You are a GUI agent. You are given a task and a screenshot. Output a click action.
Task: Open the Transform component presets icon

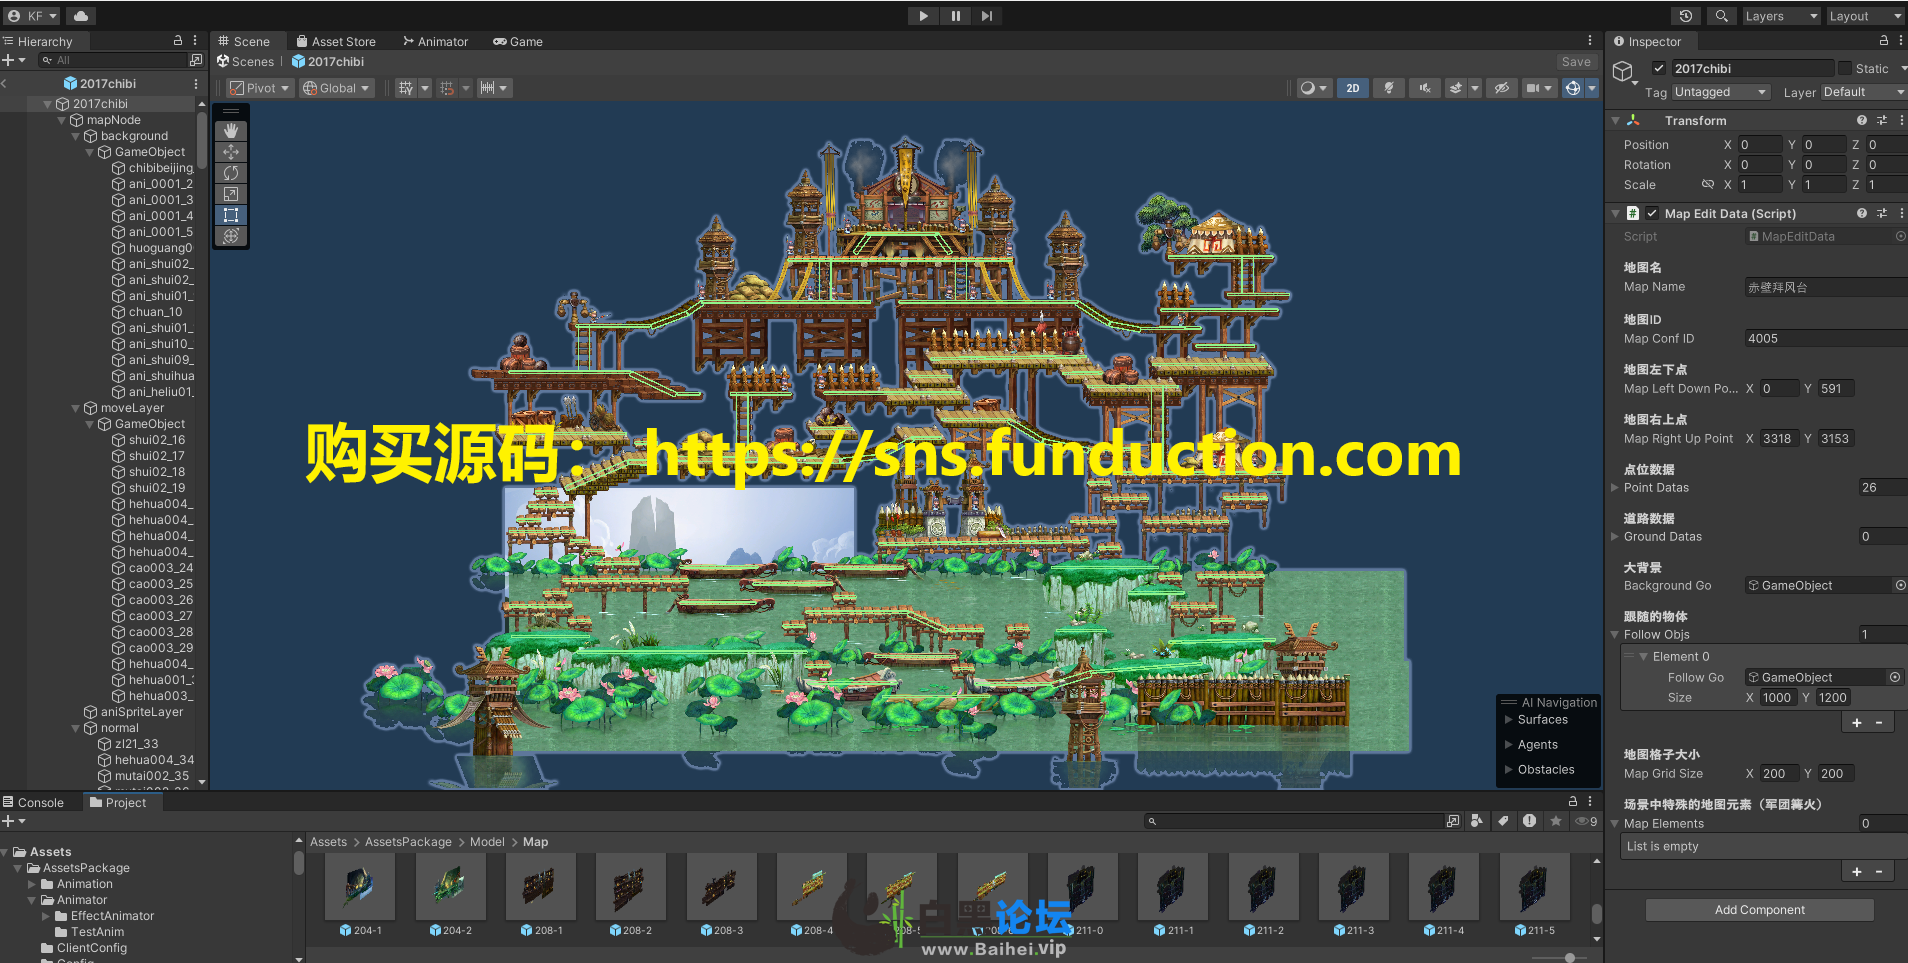(x=1882, y=120)
